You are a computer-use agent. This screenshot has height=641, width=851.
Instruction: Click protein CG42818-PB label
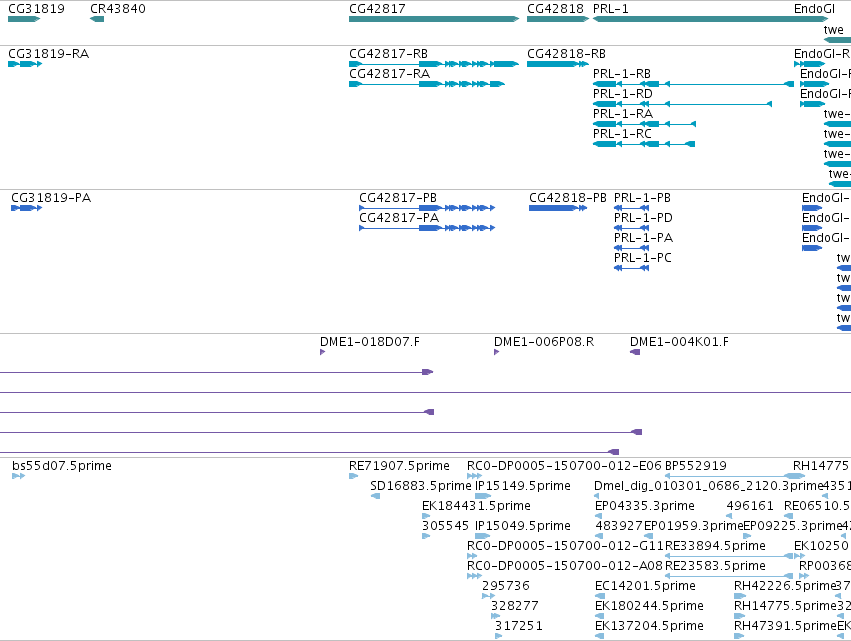click(x=568, y=198)
